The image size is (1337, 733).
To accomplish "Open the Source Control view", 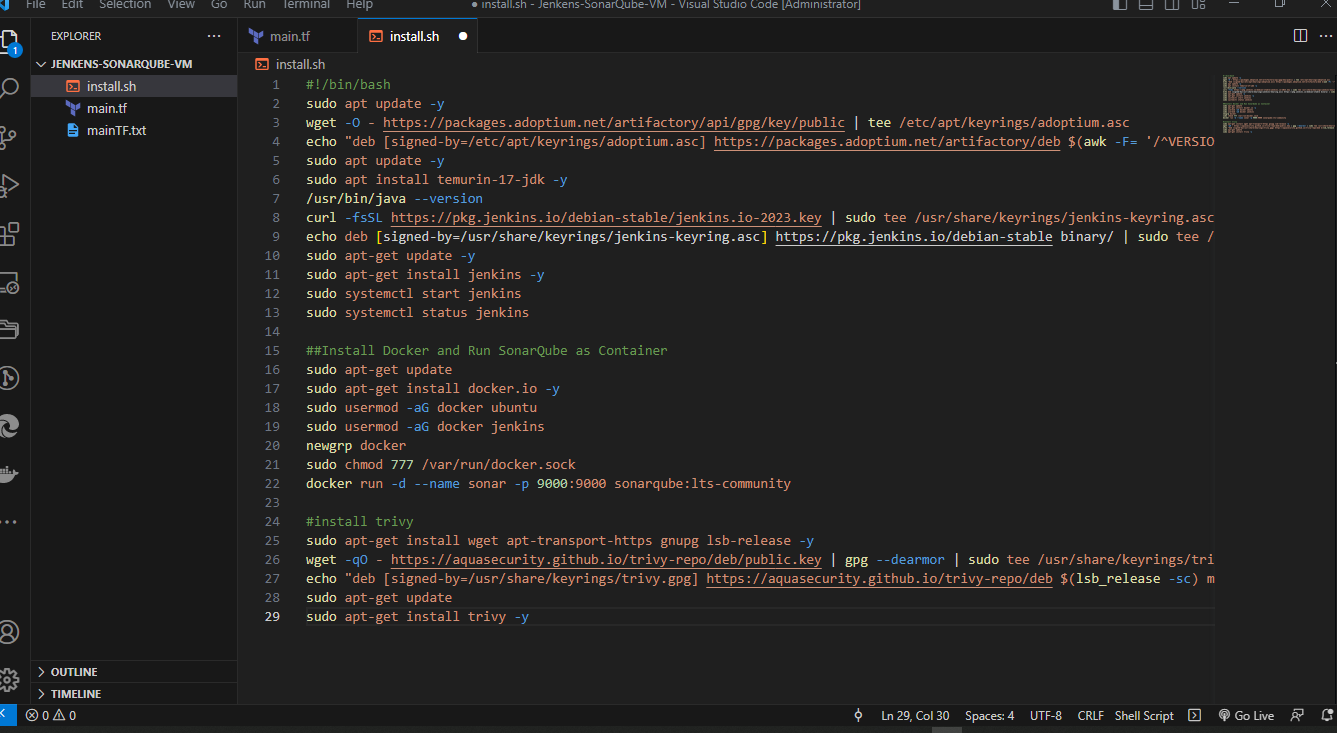I will coord(10,137).
